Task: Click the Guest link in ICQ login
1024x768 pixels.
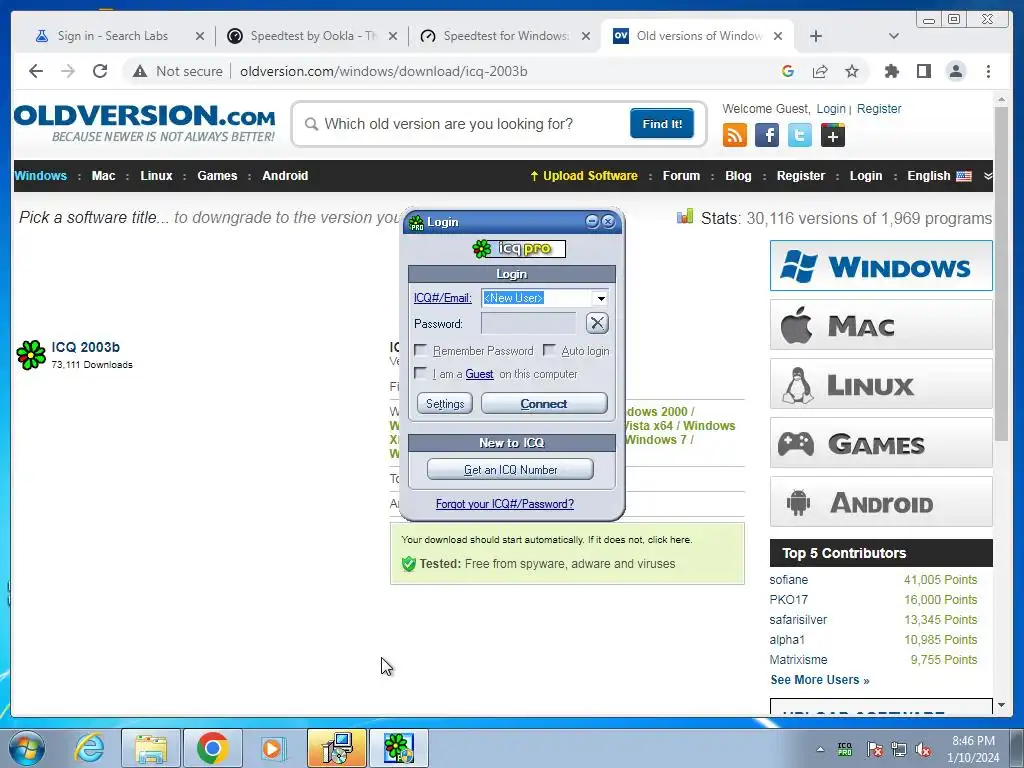Action: click(479, 374)
